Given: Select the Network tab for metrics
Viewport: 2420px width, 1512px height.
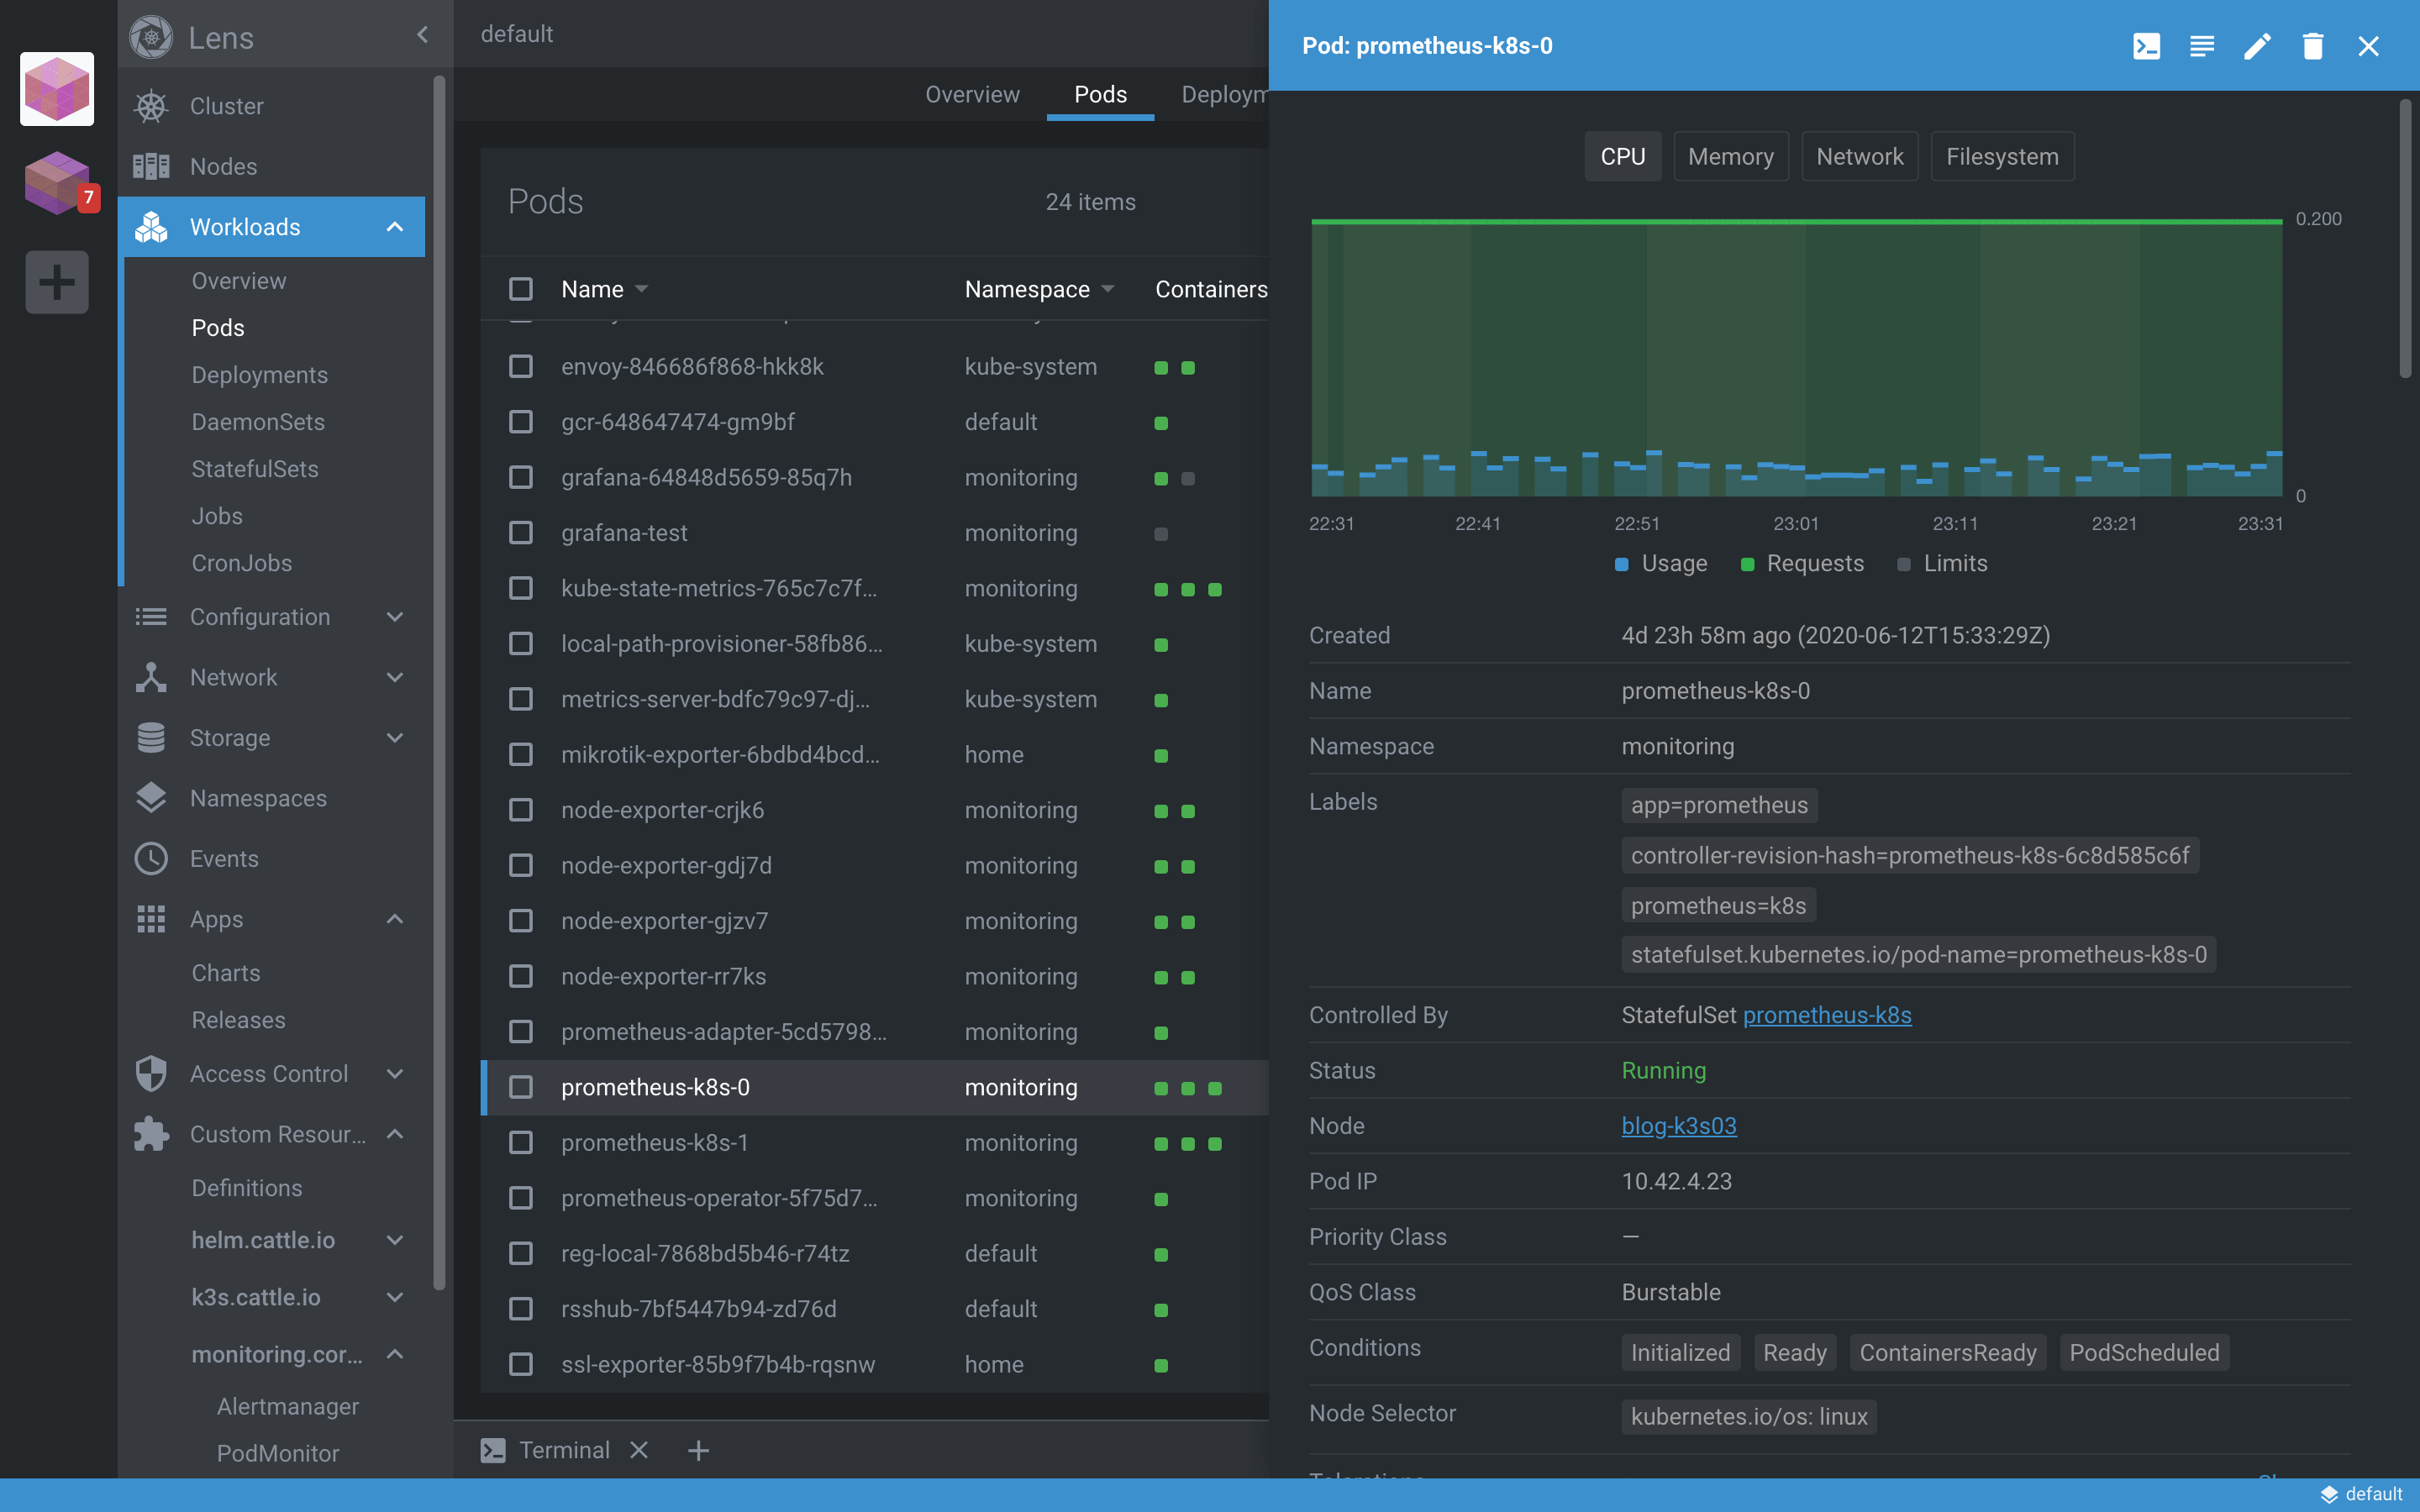Looking at the screenshot, I should coord(1860,157).
